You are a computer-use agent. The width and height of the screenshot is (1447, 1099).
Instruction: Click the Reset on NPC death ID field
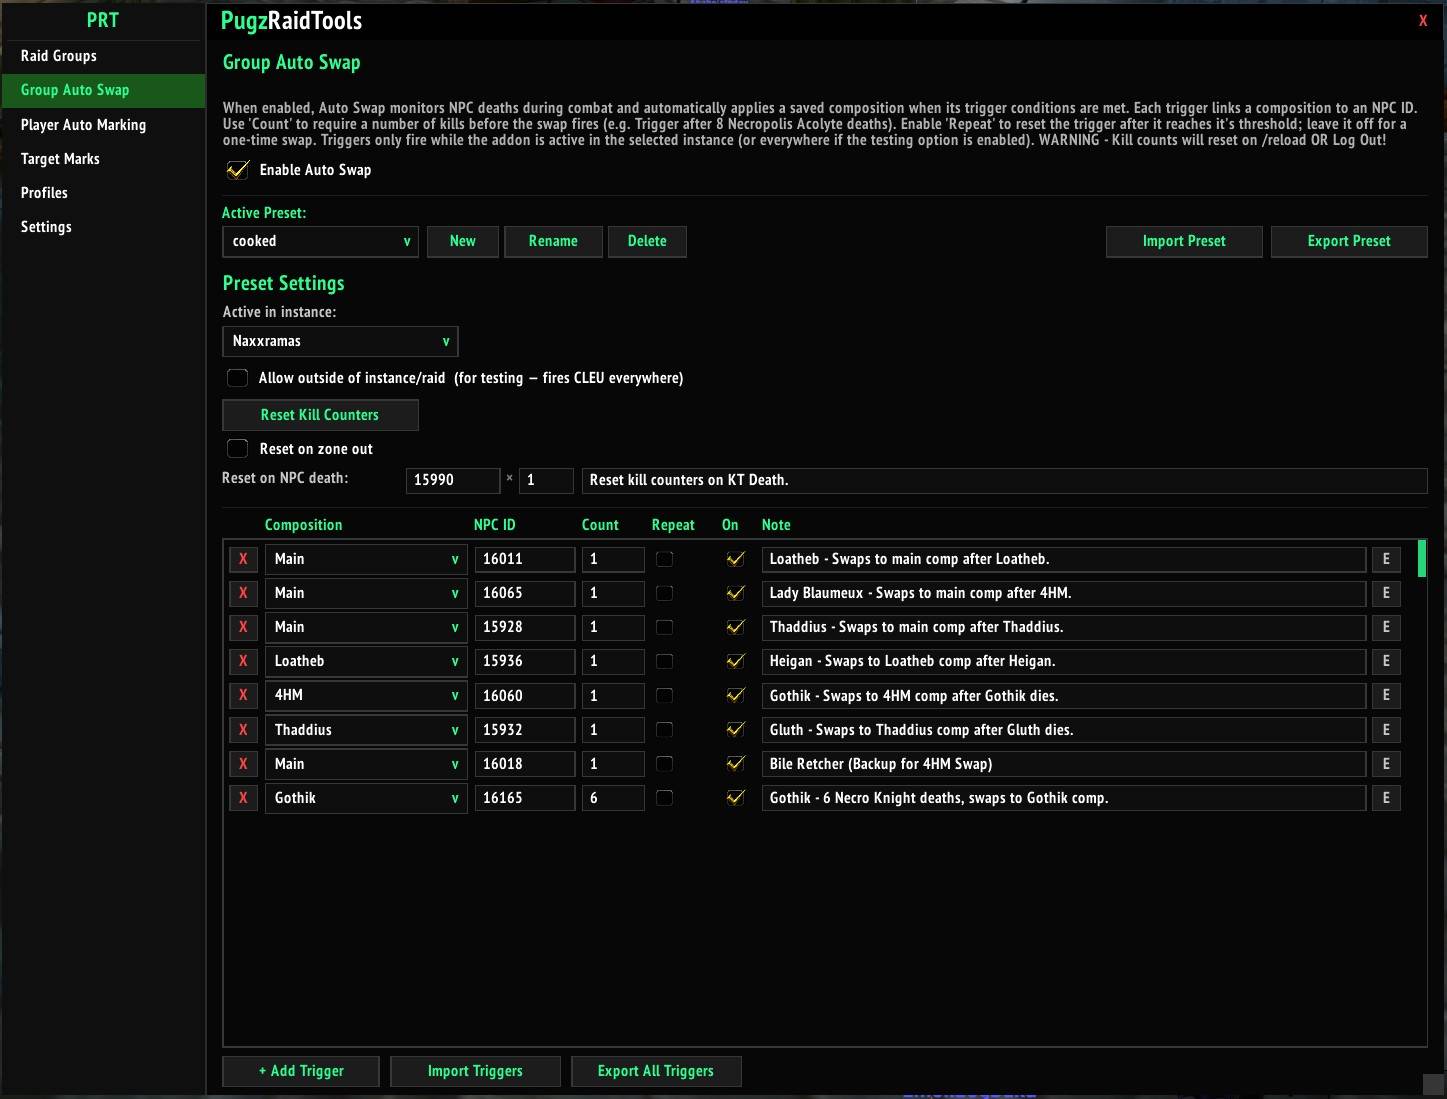[x=453, y=480]
